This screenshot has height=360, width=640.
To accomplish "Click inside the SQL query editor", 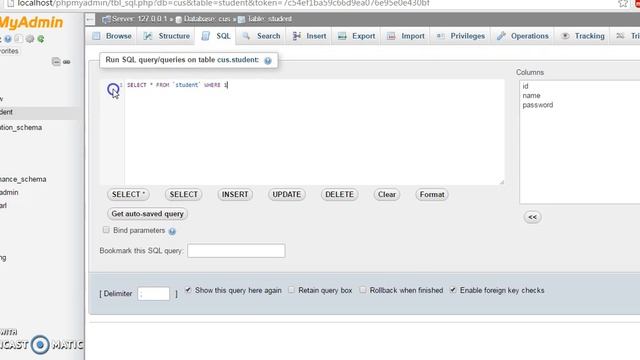I will coord(314,132).
